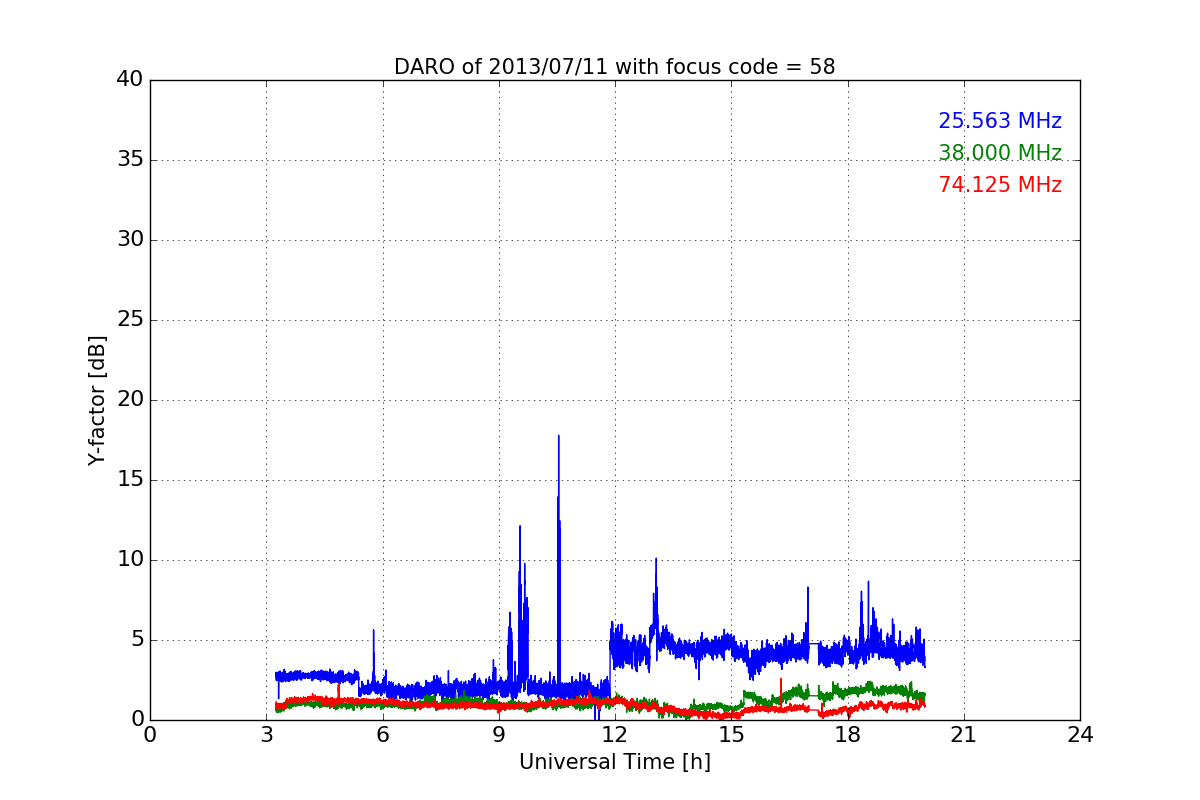Click the y-axis tick label "35"
The height and width of the screenshot is (800, 1200).
[x=130, y=160]
